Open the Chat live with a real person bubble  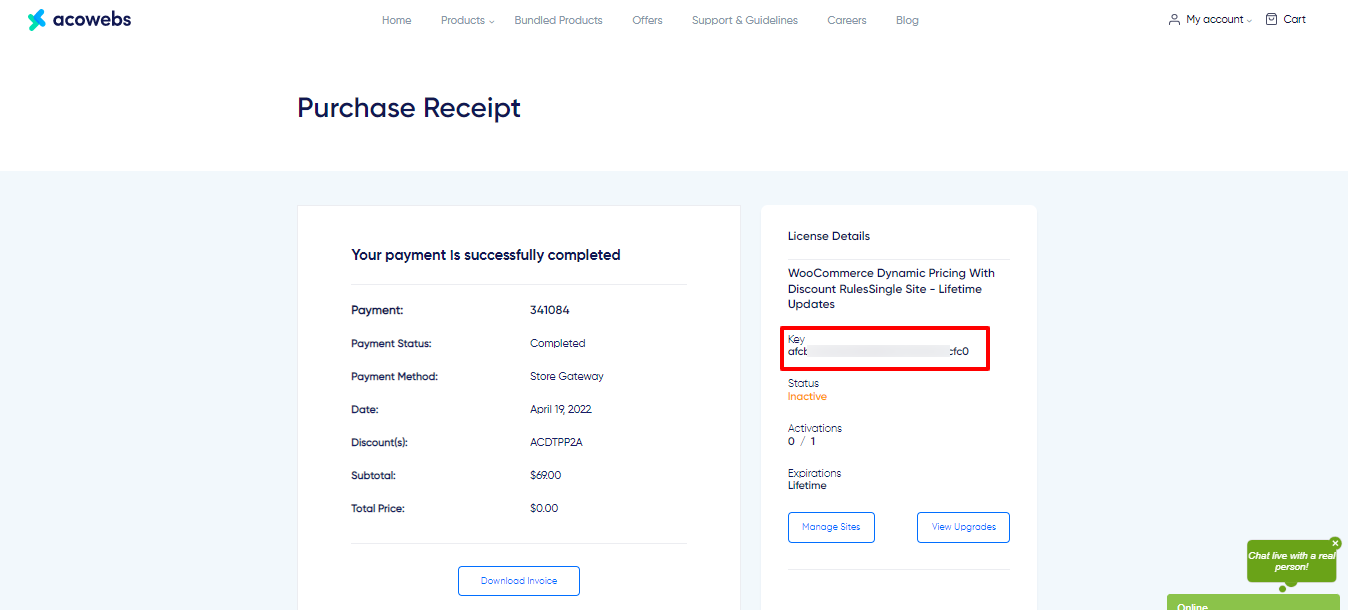tap(1291, 561)
